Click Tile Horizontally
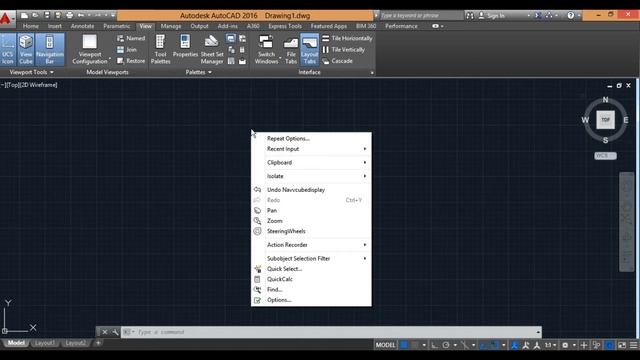This screenshot has height=360, width=640. tap(347, 38)
